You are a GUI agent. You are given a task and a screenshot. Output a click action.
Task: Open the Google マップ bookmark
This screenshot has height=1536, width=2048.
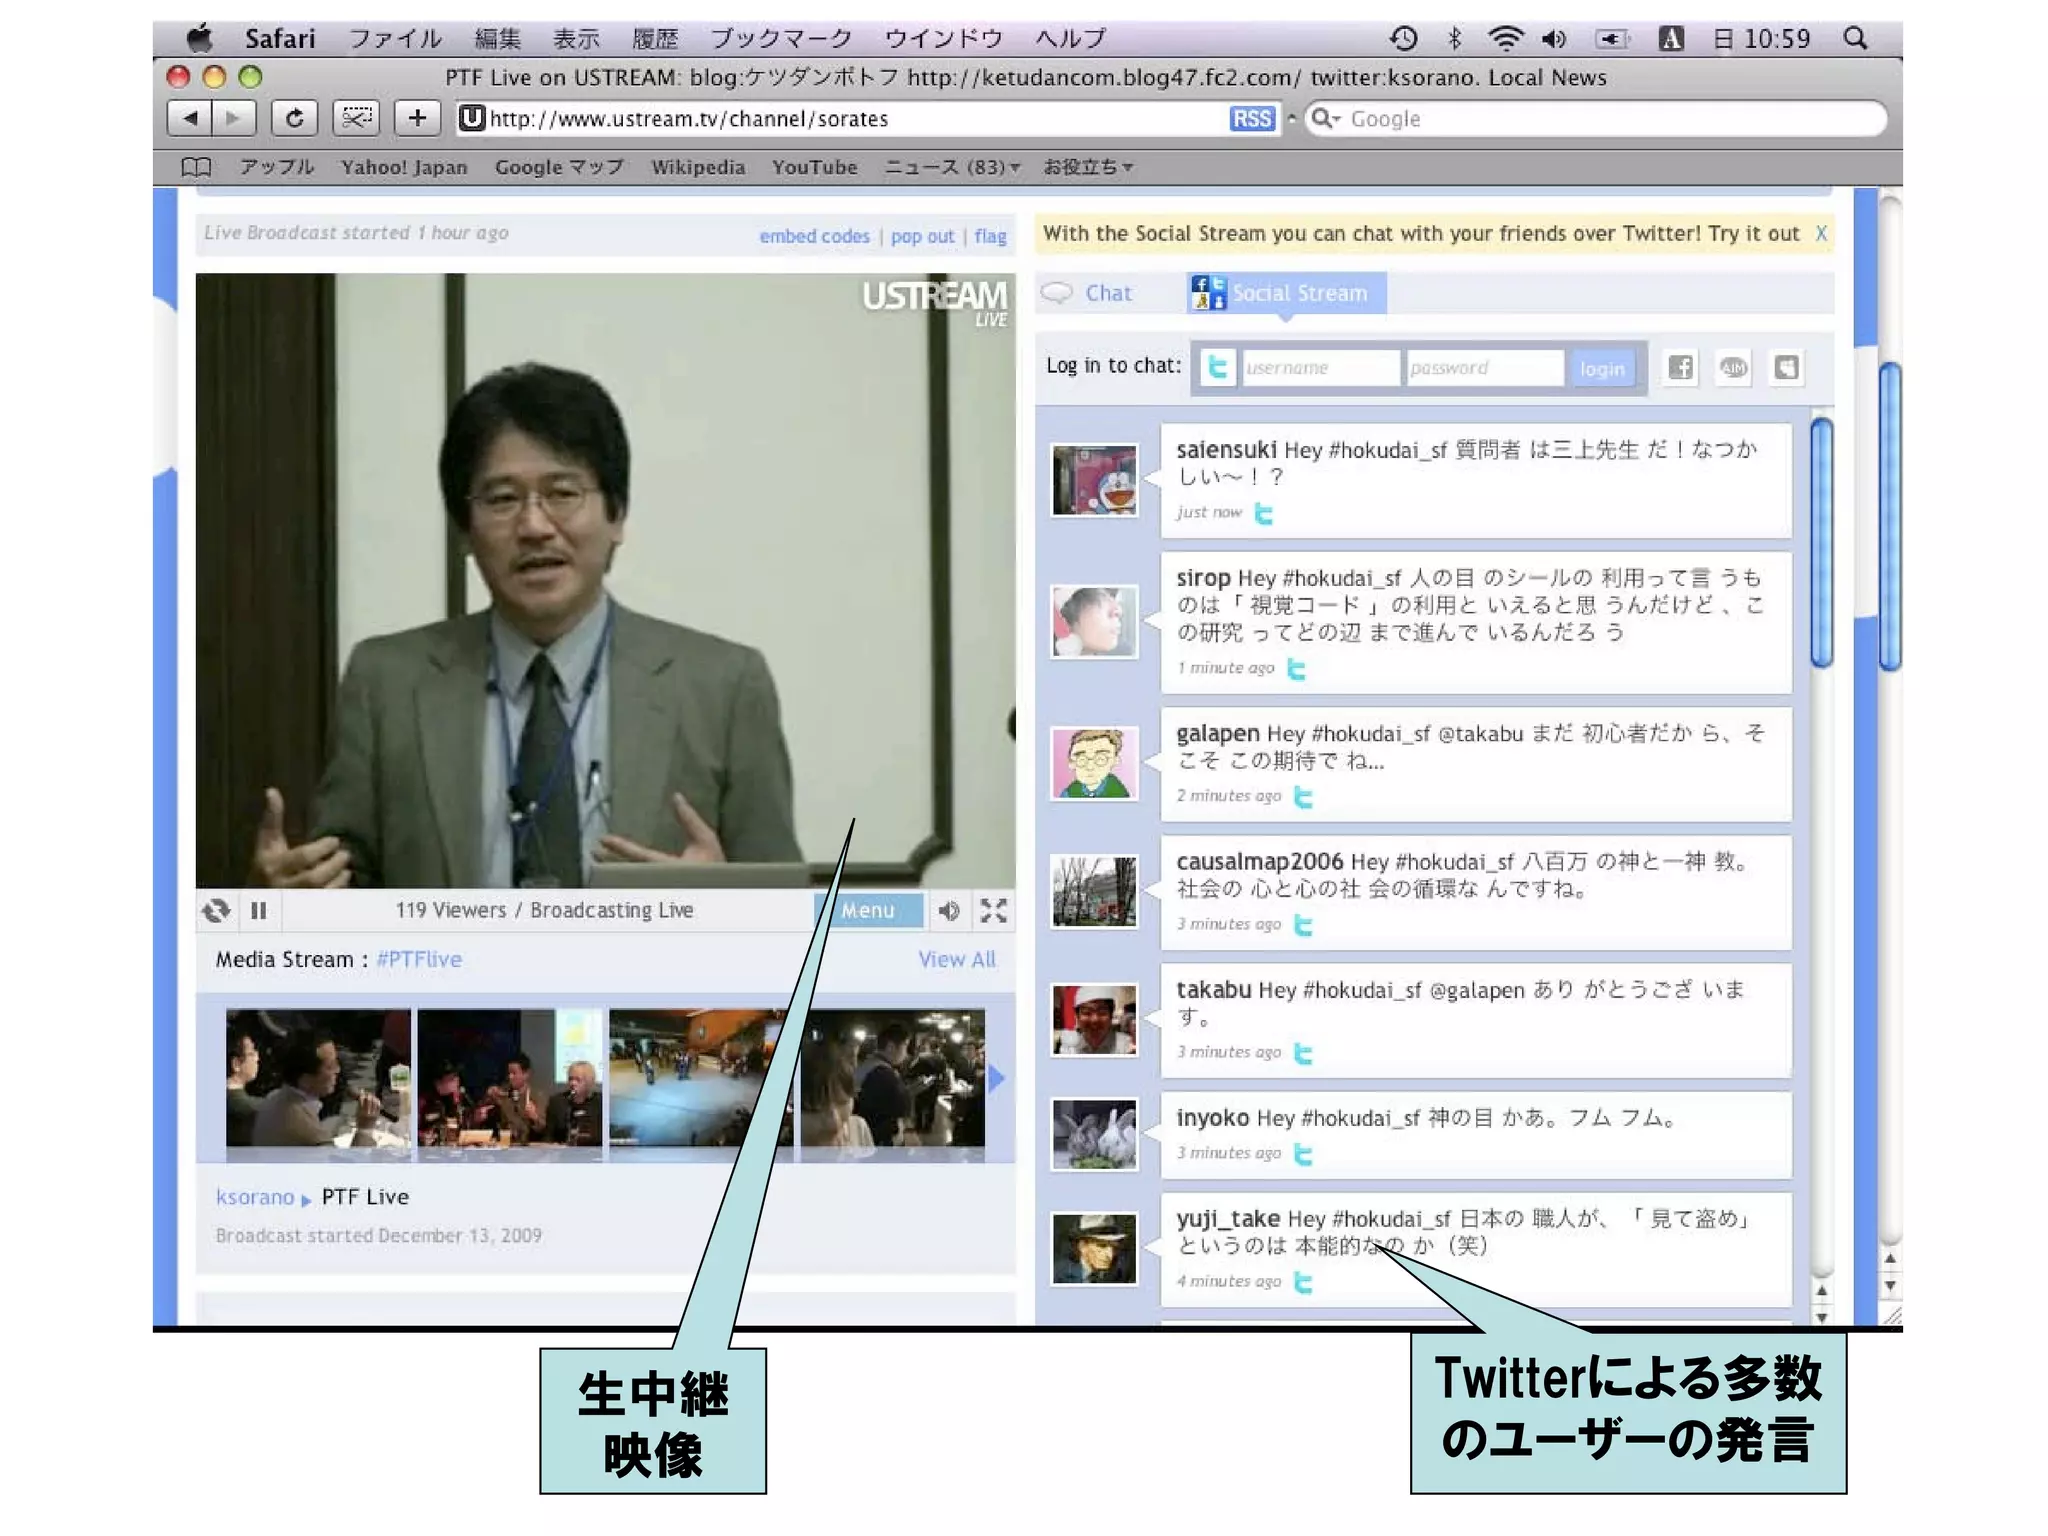(x=559, y=167)
